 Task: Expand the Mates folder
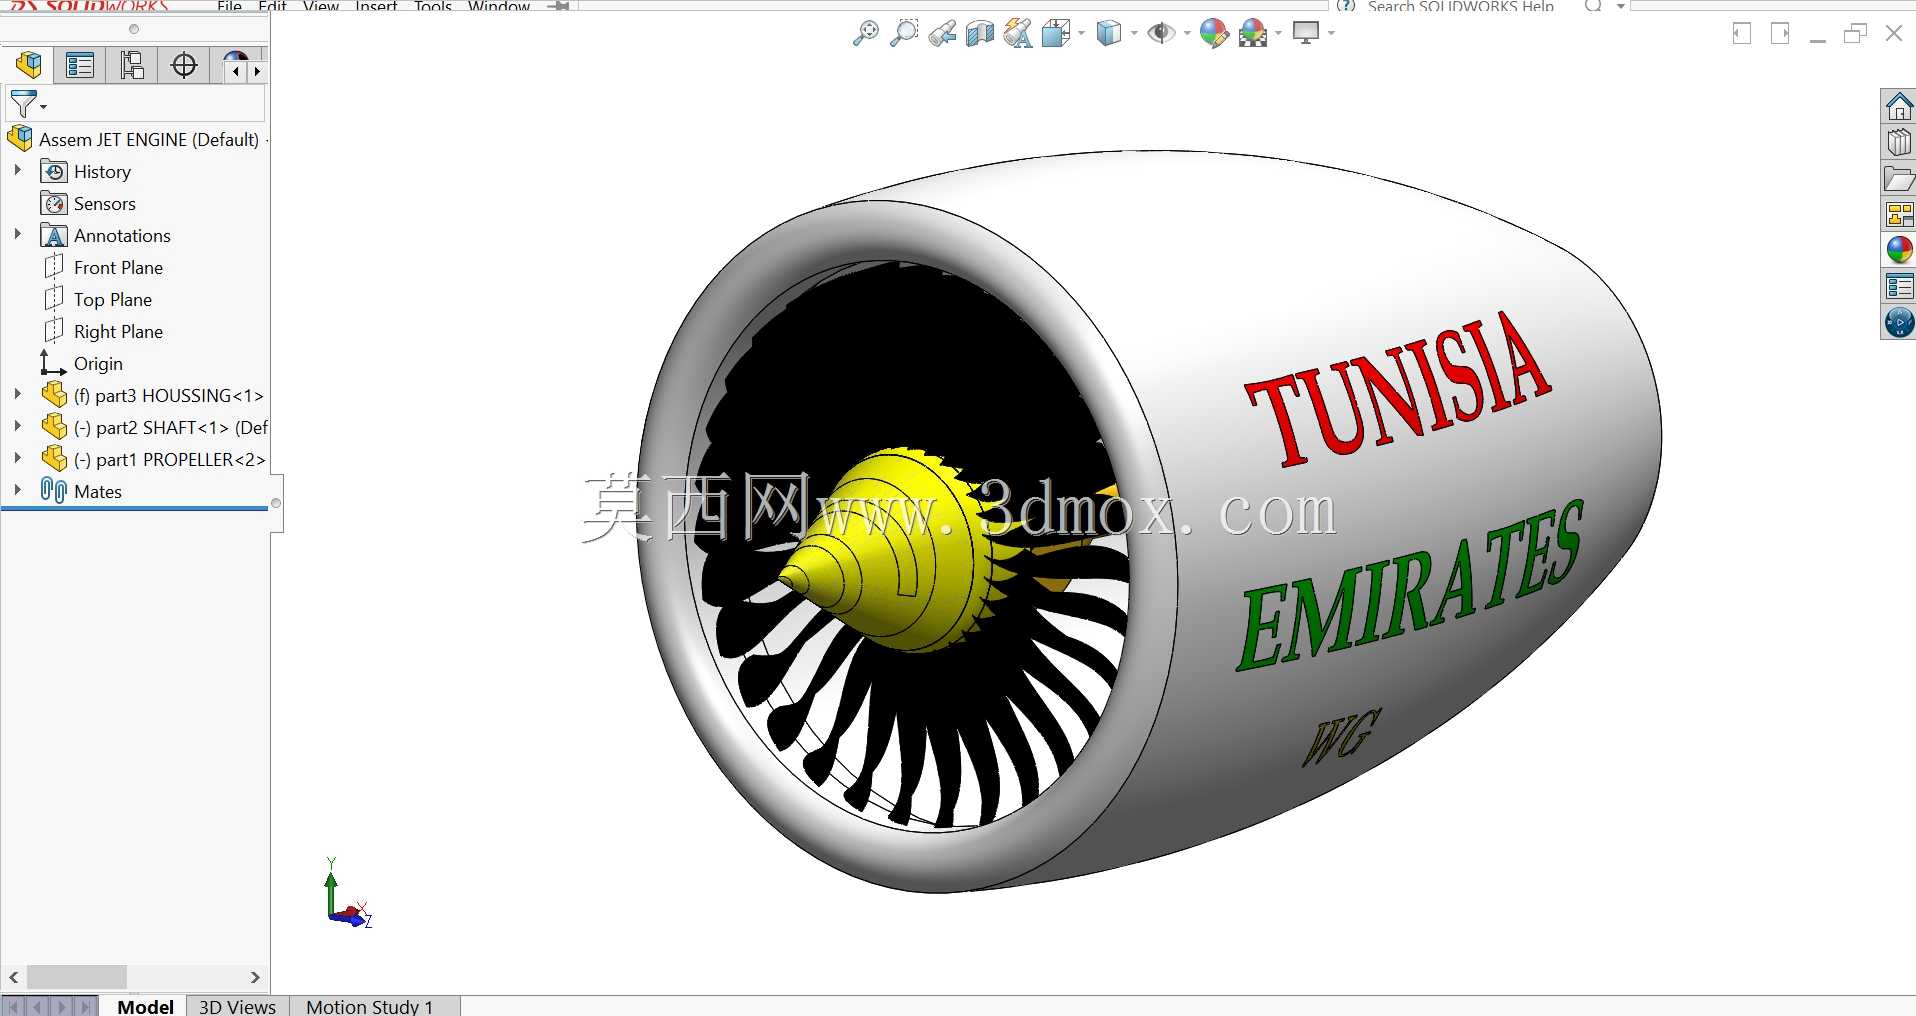click(x=17, y=491)
